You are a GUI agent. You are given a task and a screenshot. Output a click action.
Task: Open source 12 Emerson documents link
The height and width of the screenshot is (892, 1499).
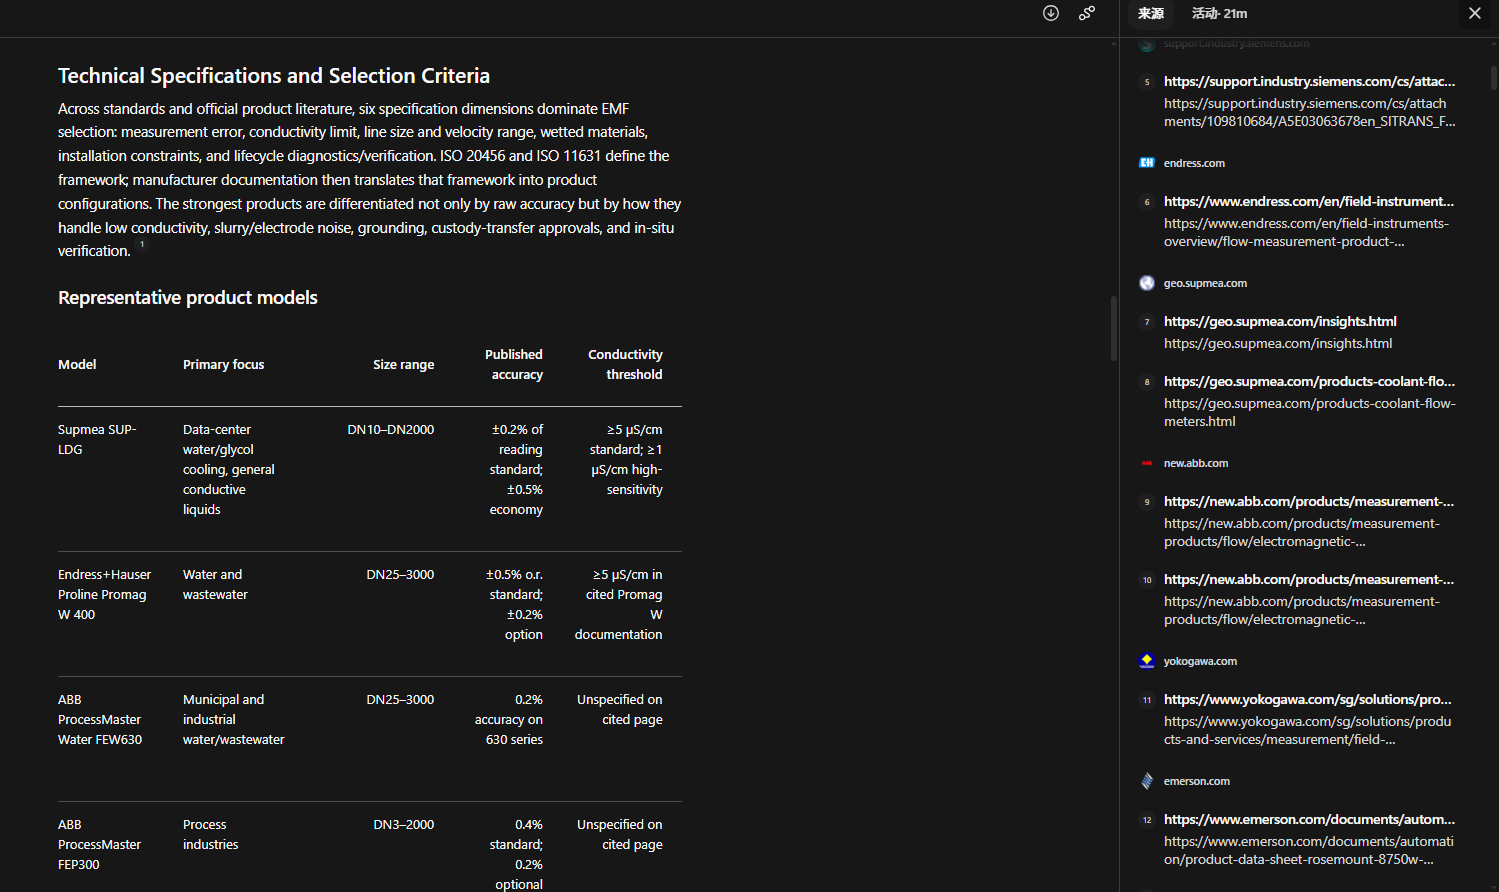[x=1309, y=819]
